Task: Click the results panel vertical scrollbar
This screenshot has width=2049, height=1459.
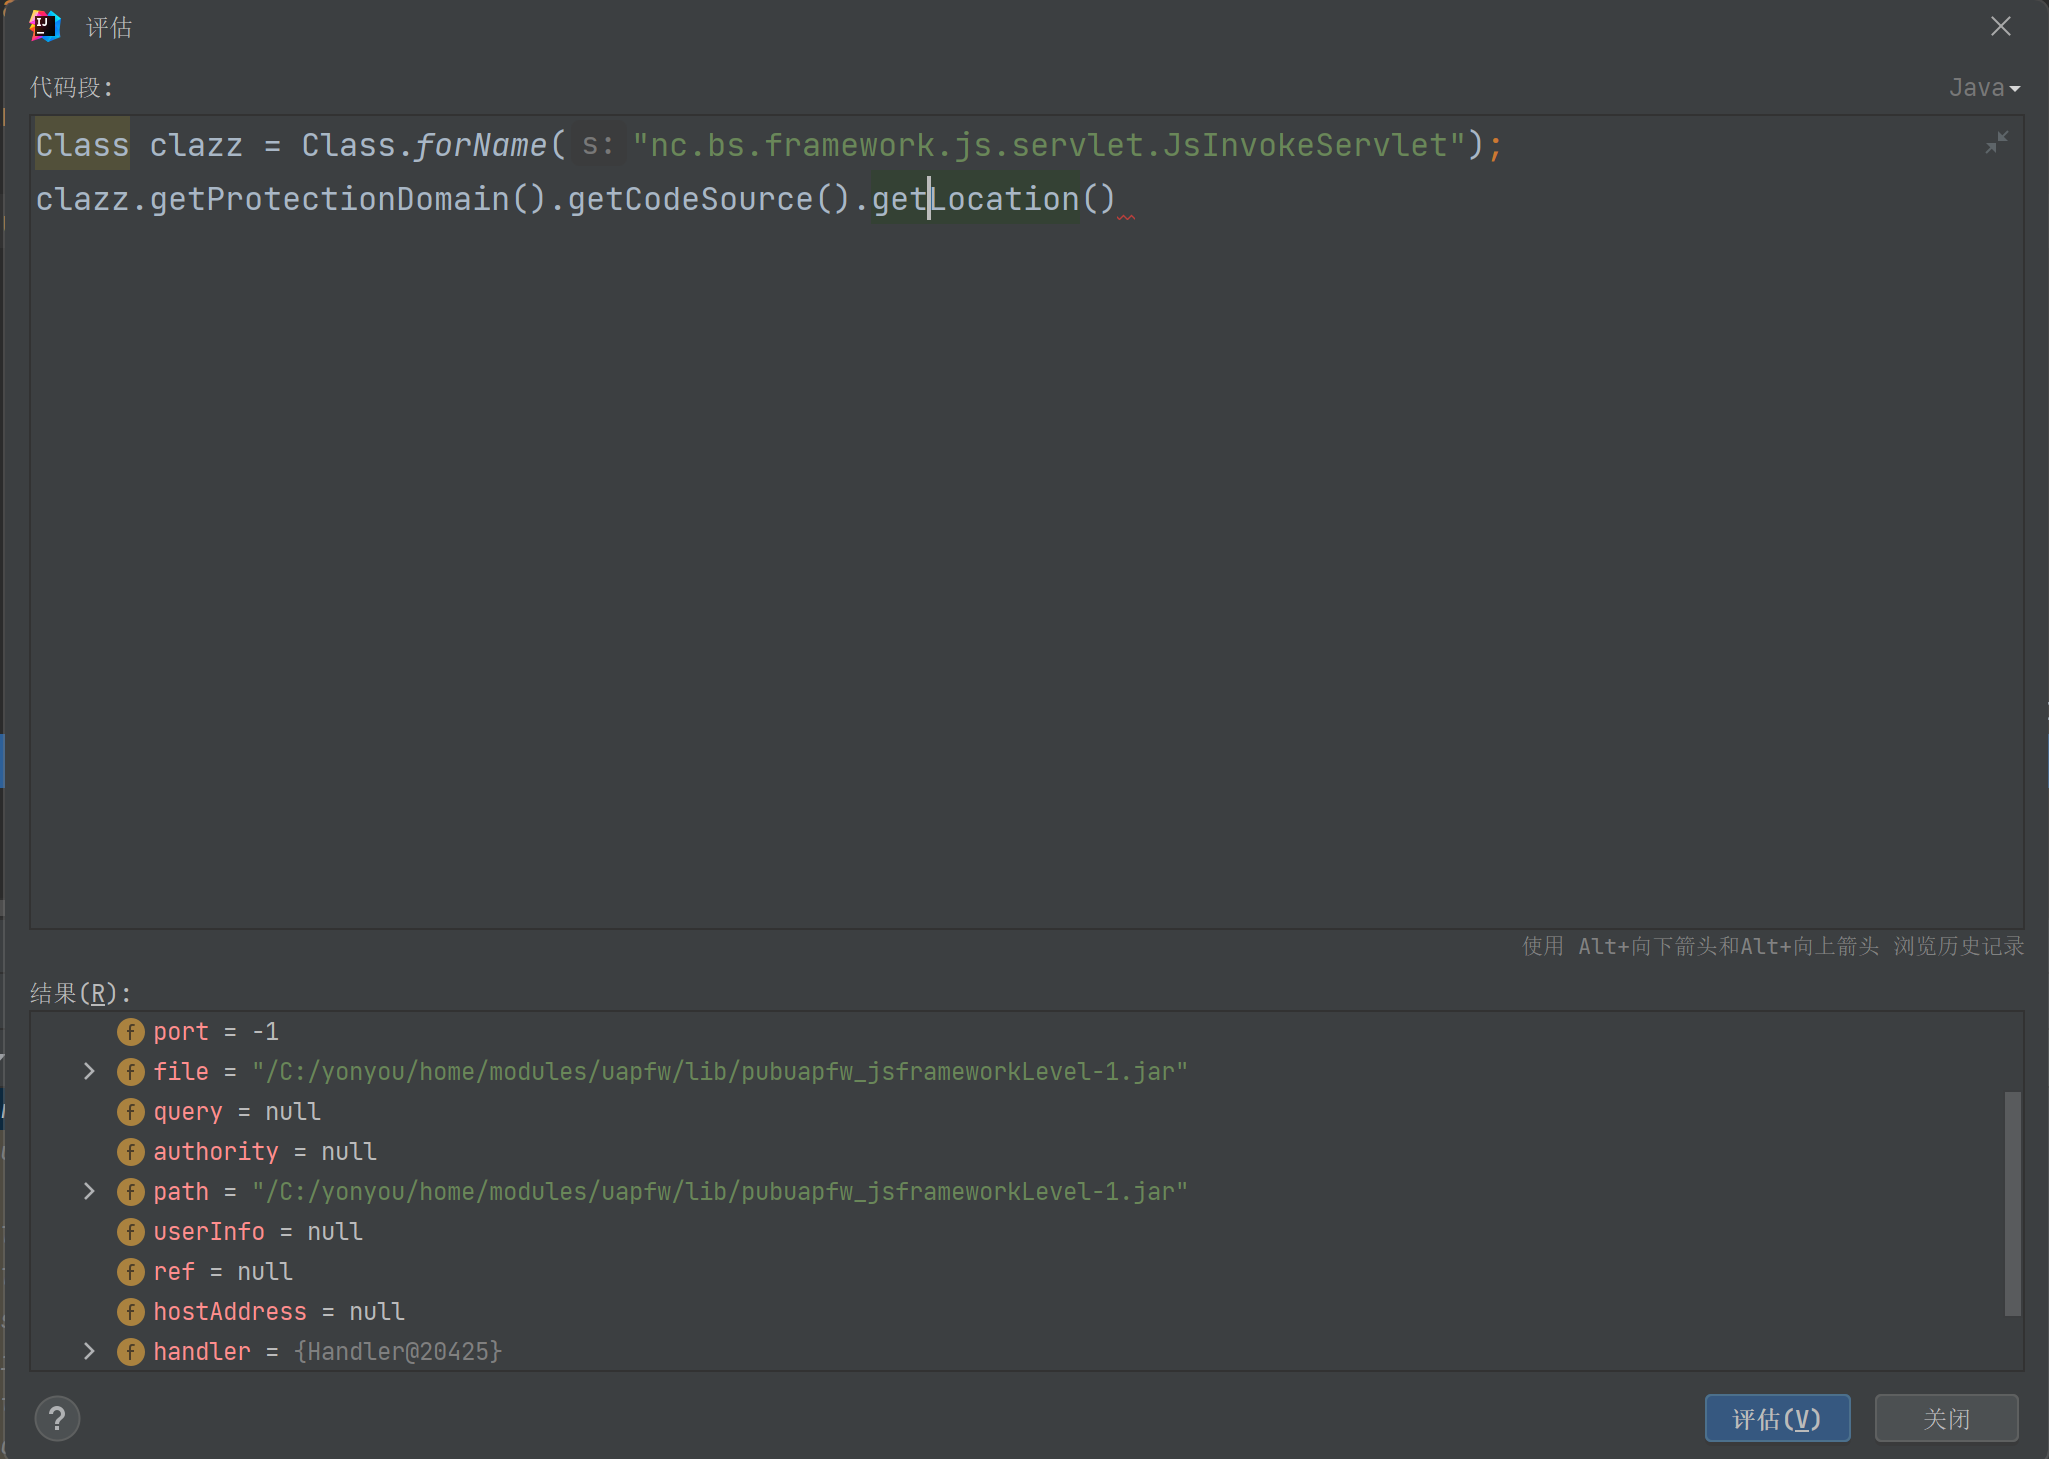Action: tap(2012, 1203)
